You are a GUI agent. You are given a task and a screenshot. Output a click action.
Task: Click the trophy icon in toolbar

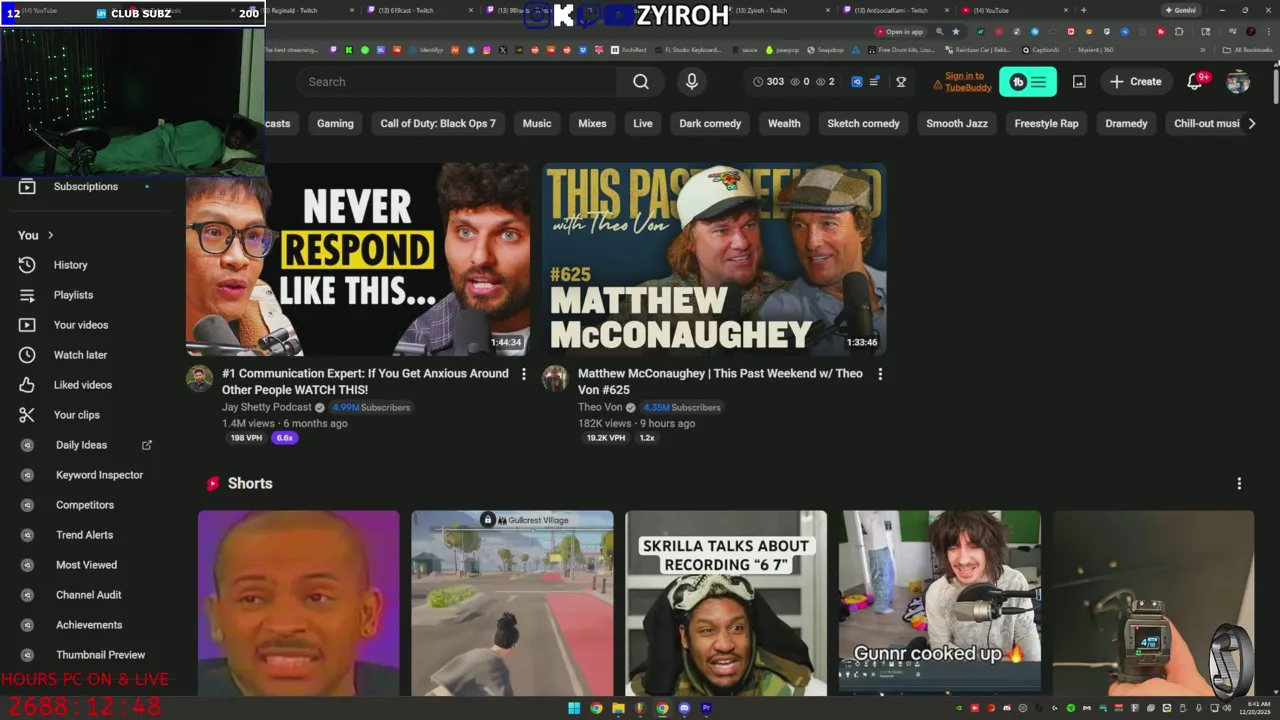(901, 82)
